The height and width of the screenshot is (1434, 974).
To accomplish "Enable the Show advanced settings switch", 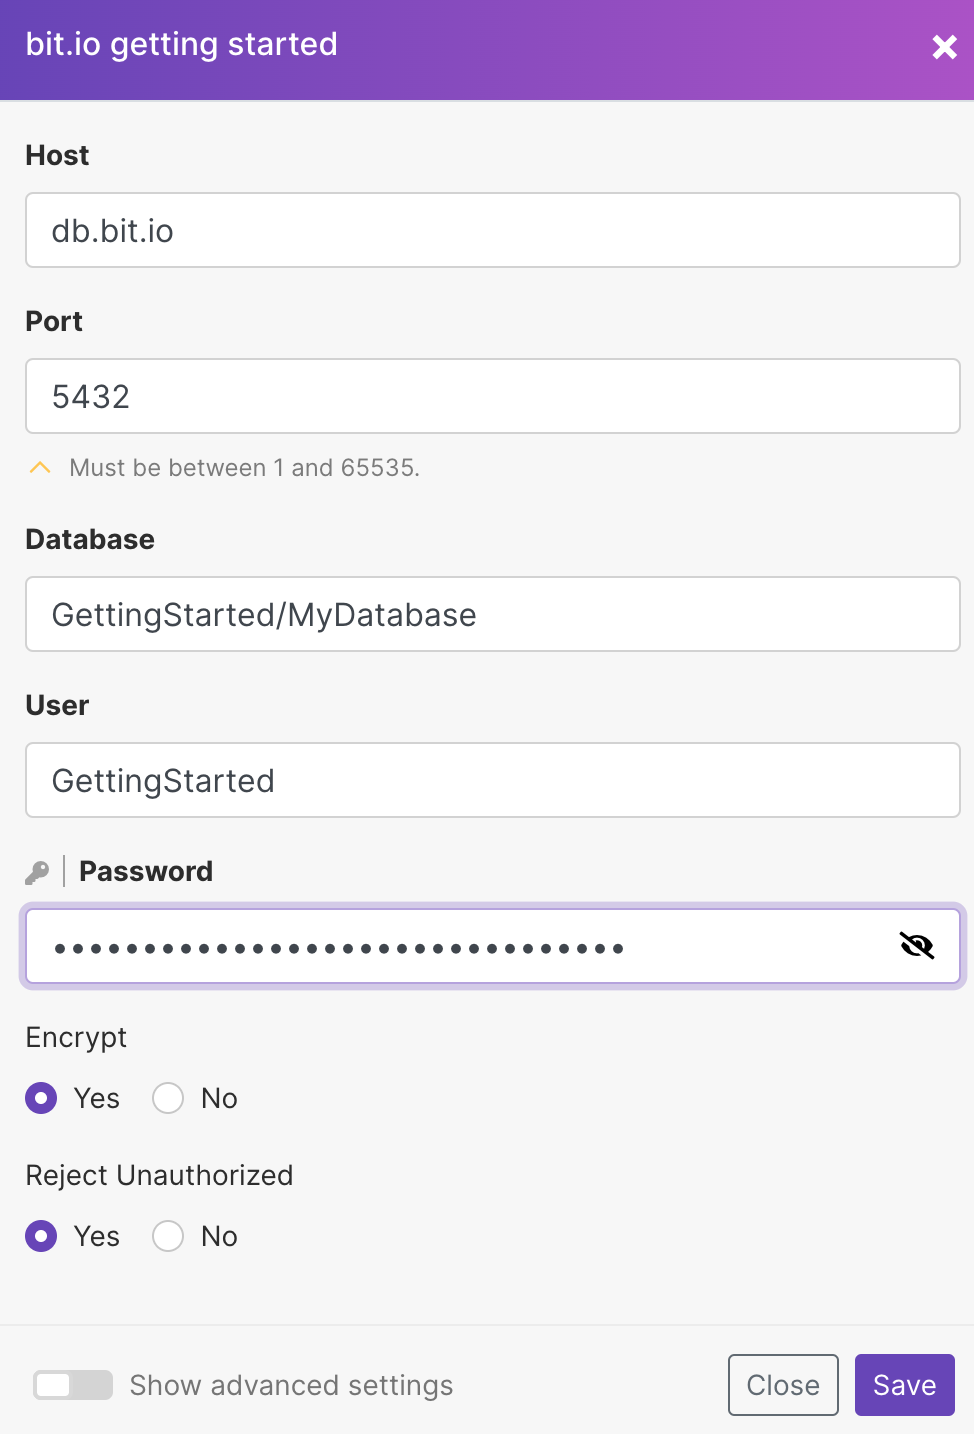I will [73, 1385].
